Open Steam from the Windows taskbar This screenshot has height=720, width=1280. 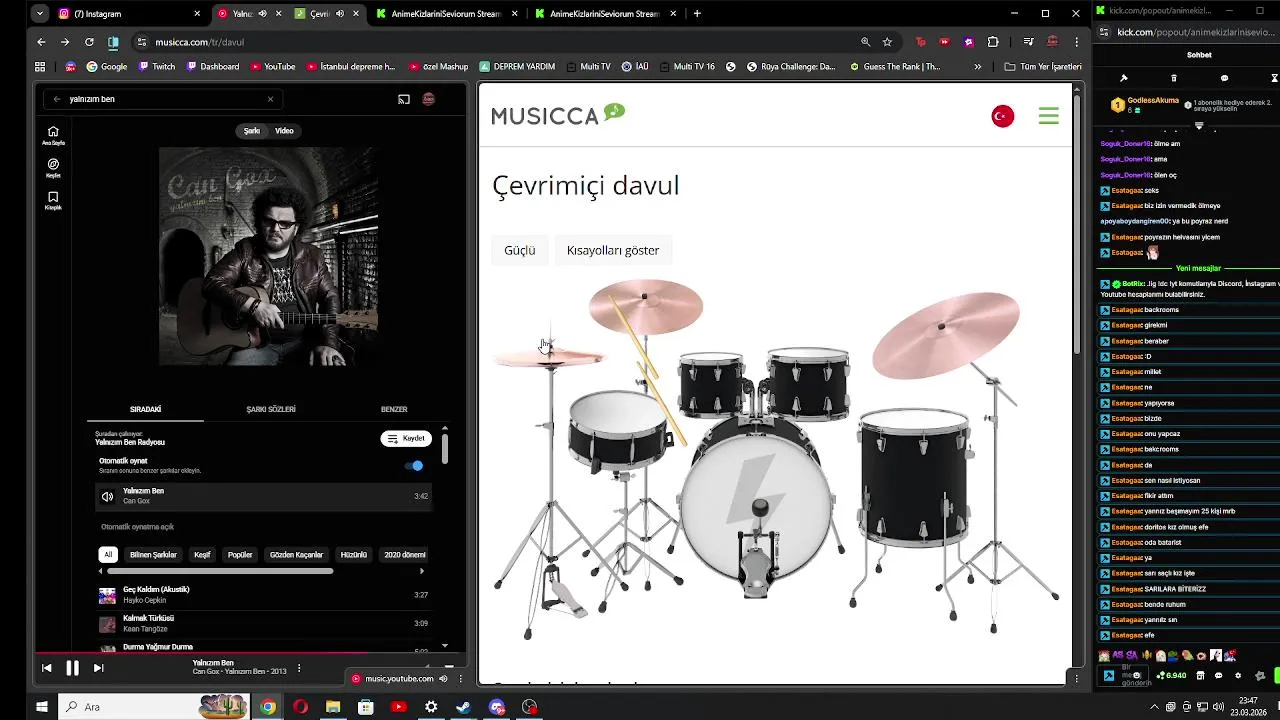click(464, 707)
